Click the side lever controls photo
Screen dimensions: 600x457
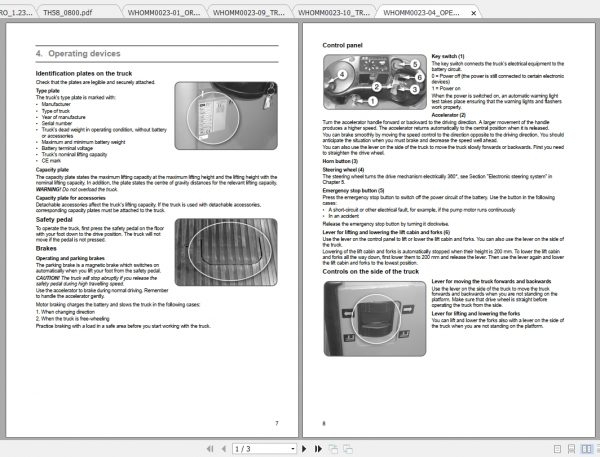point(375,318)
